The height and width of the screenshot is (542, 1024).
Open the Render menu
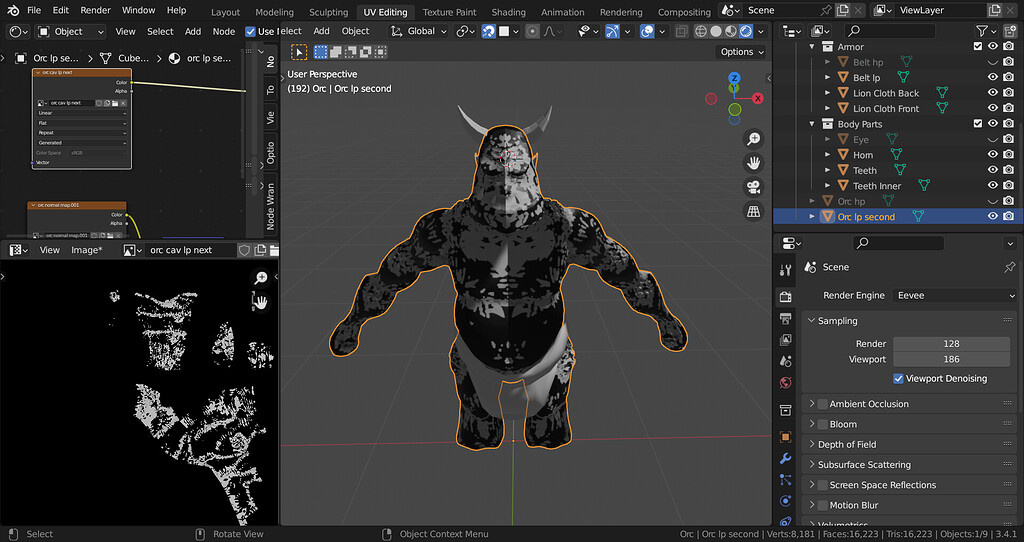[95, 10]
